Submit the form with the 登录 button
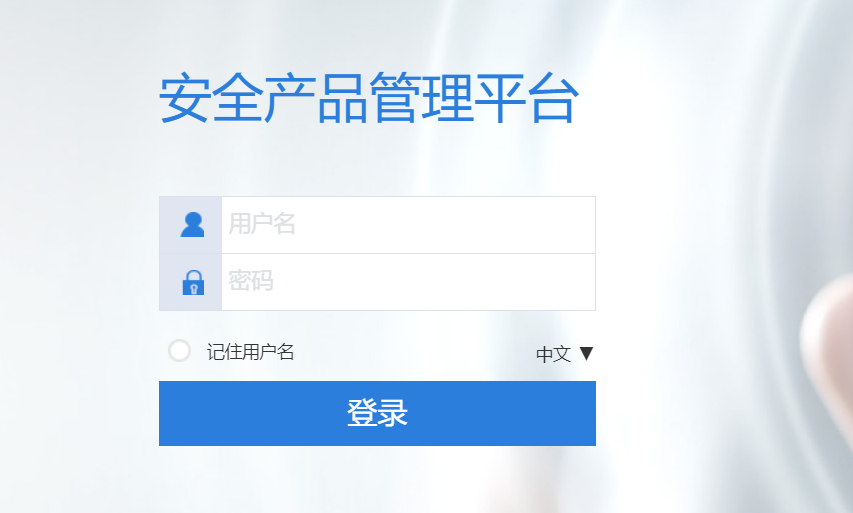Viewport: 853px width, 513px height. click(x=377, y=413)
